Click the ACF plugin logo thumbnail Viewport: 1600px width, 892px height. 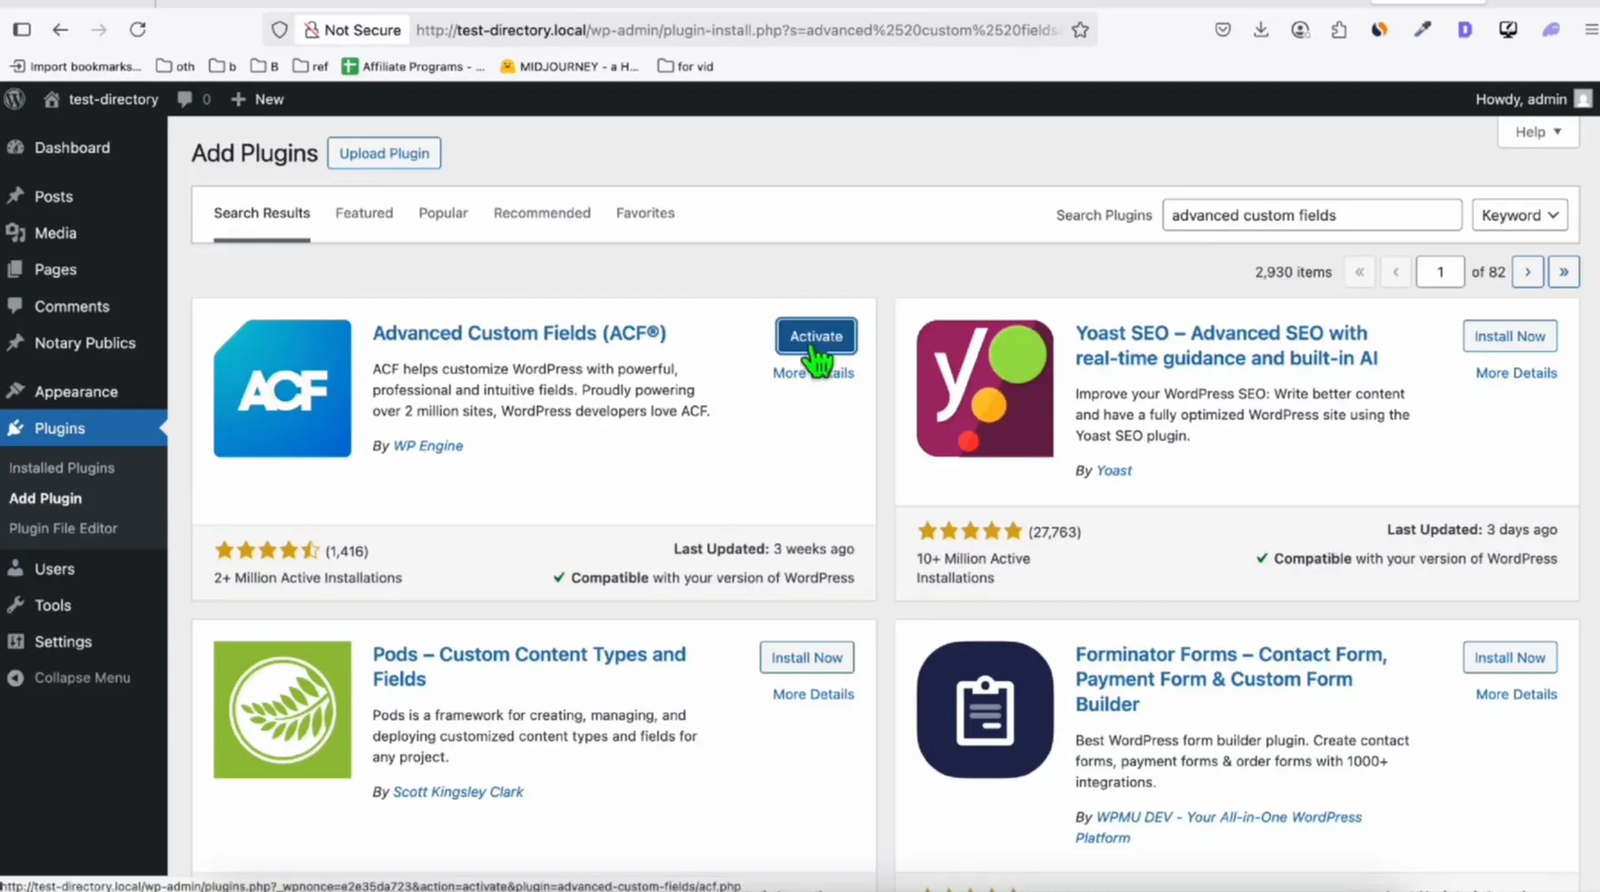(x=282, y=388)
